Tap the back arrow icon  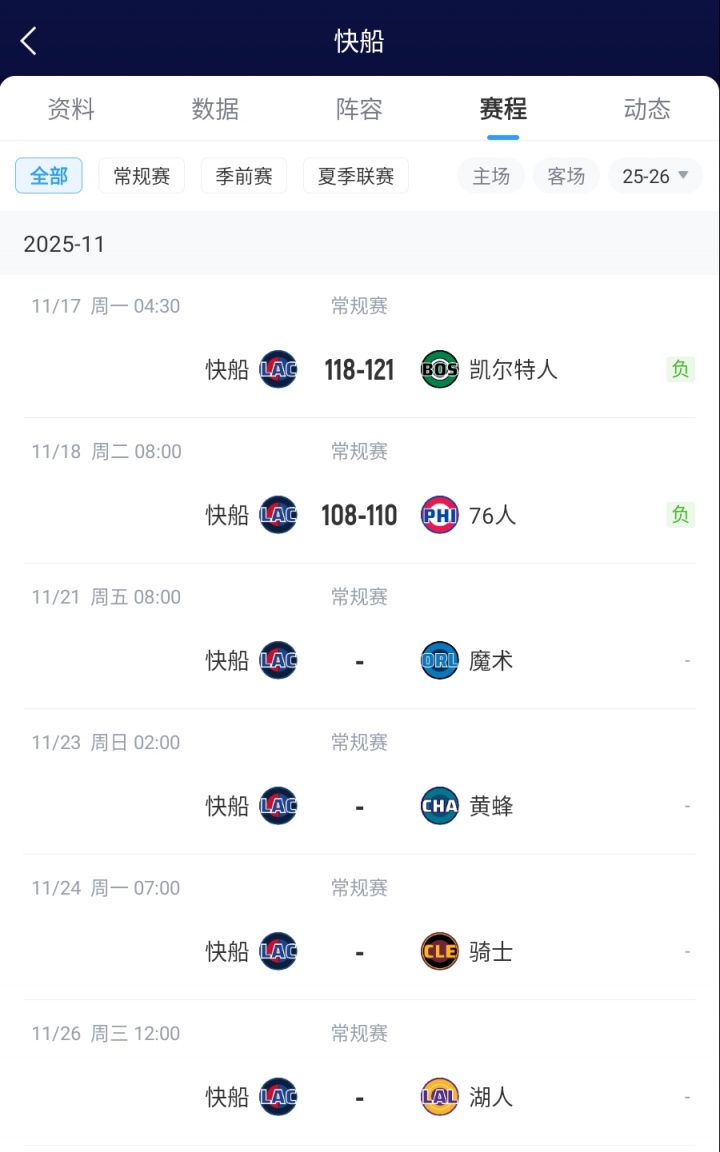pos(29,41)
